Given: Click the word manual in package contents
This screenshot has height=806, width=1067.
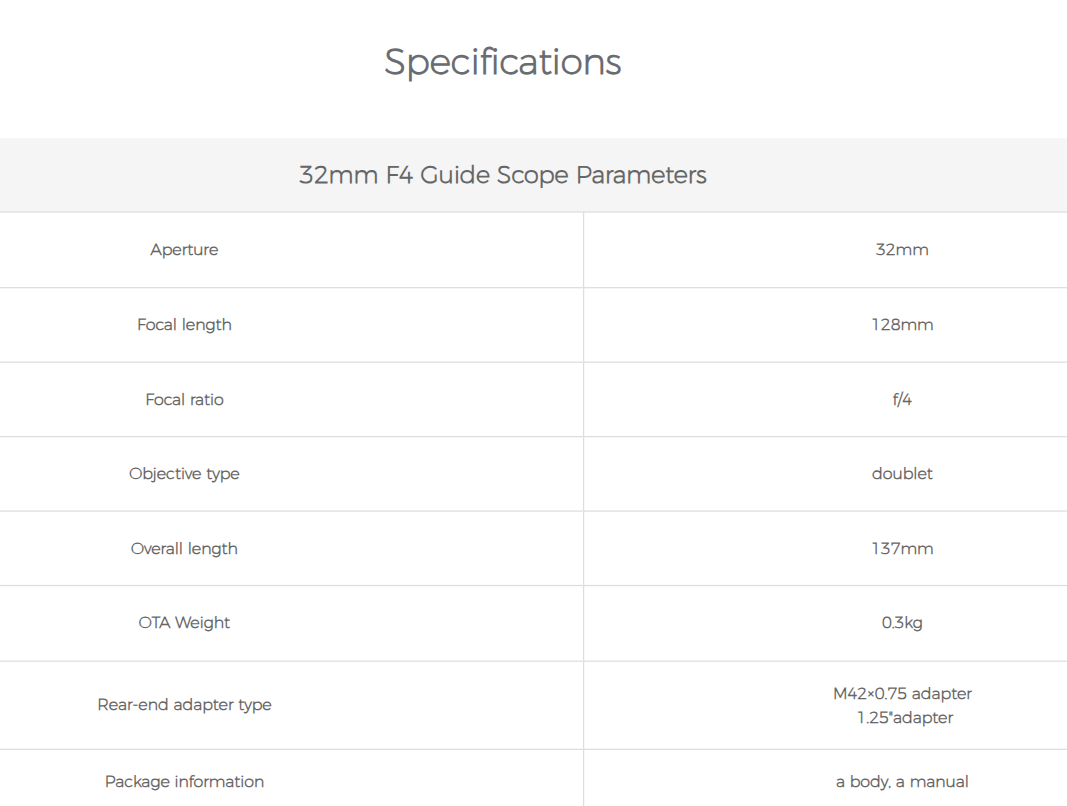Looking at the screenshot, I should tap(941, 782).
